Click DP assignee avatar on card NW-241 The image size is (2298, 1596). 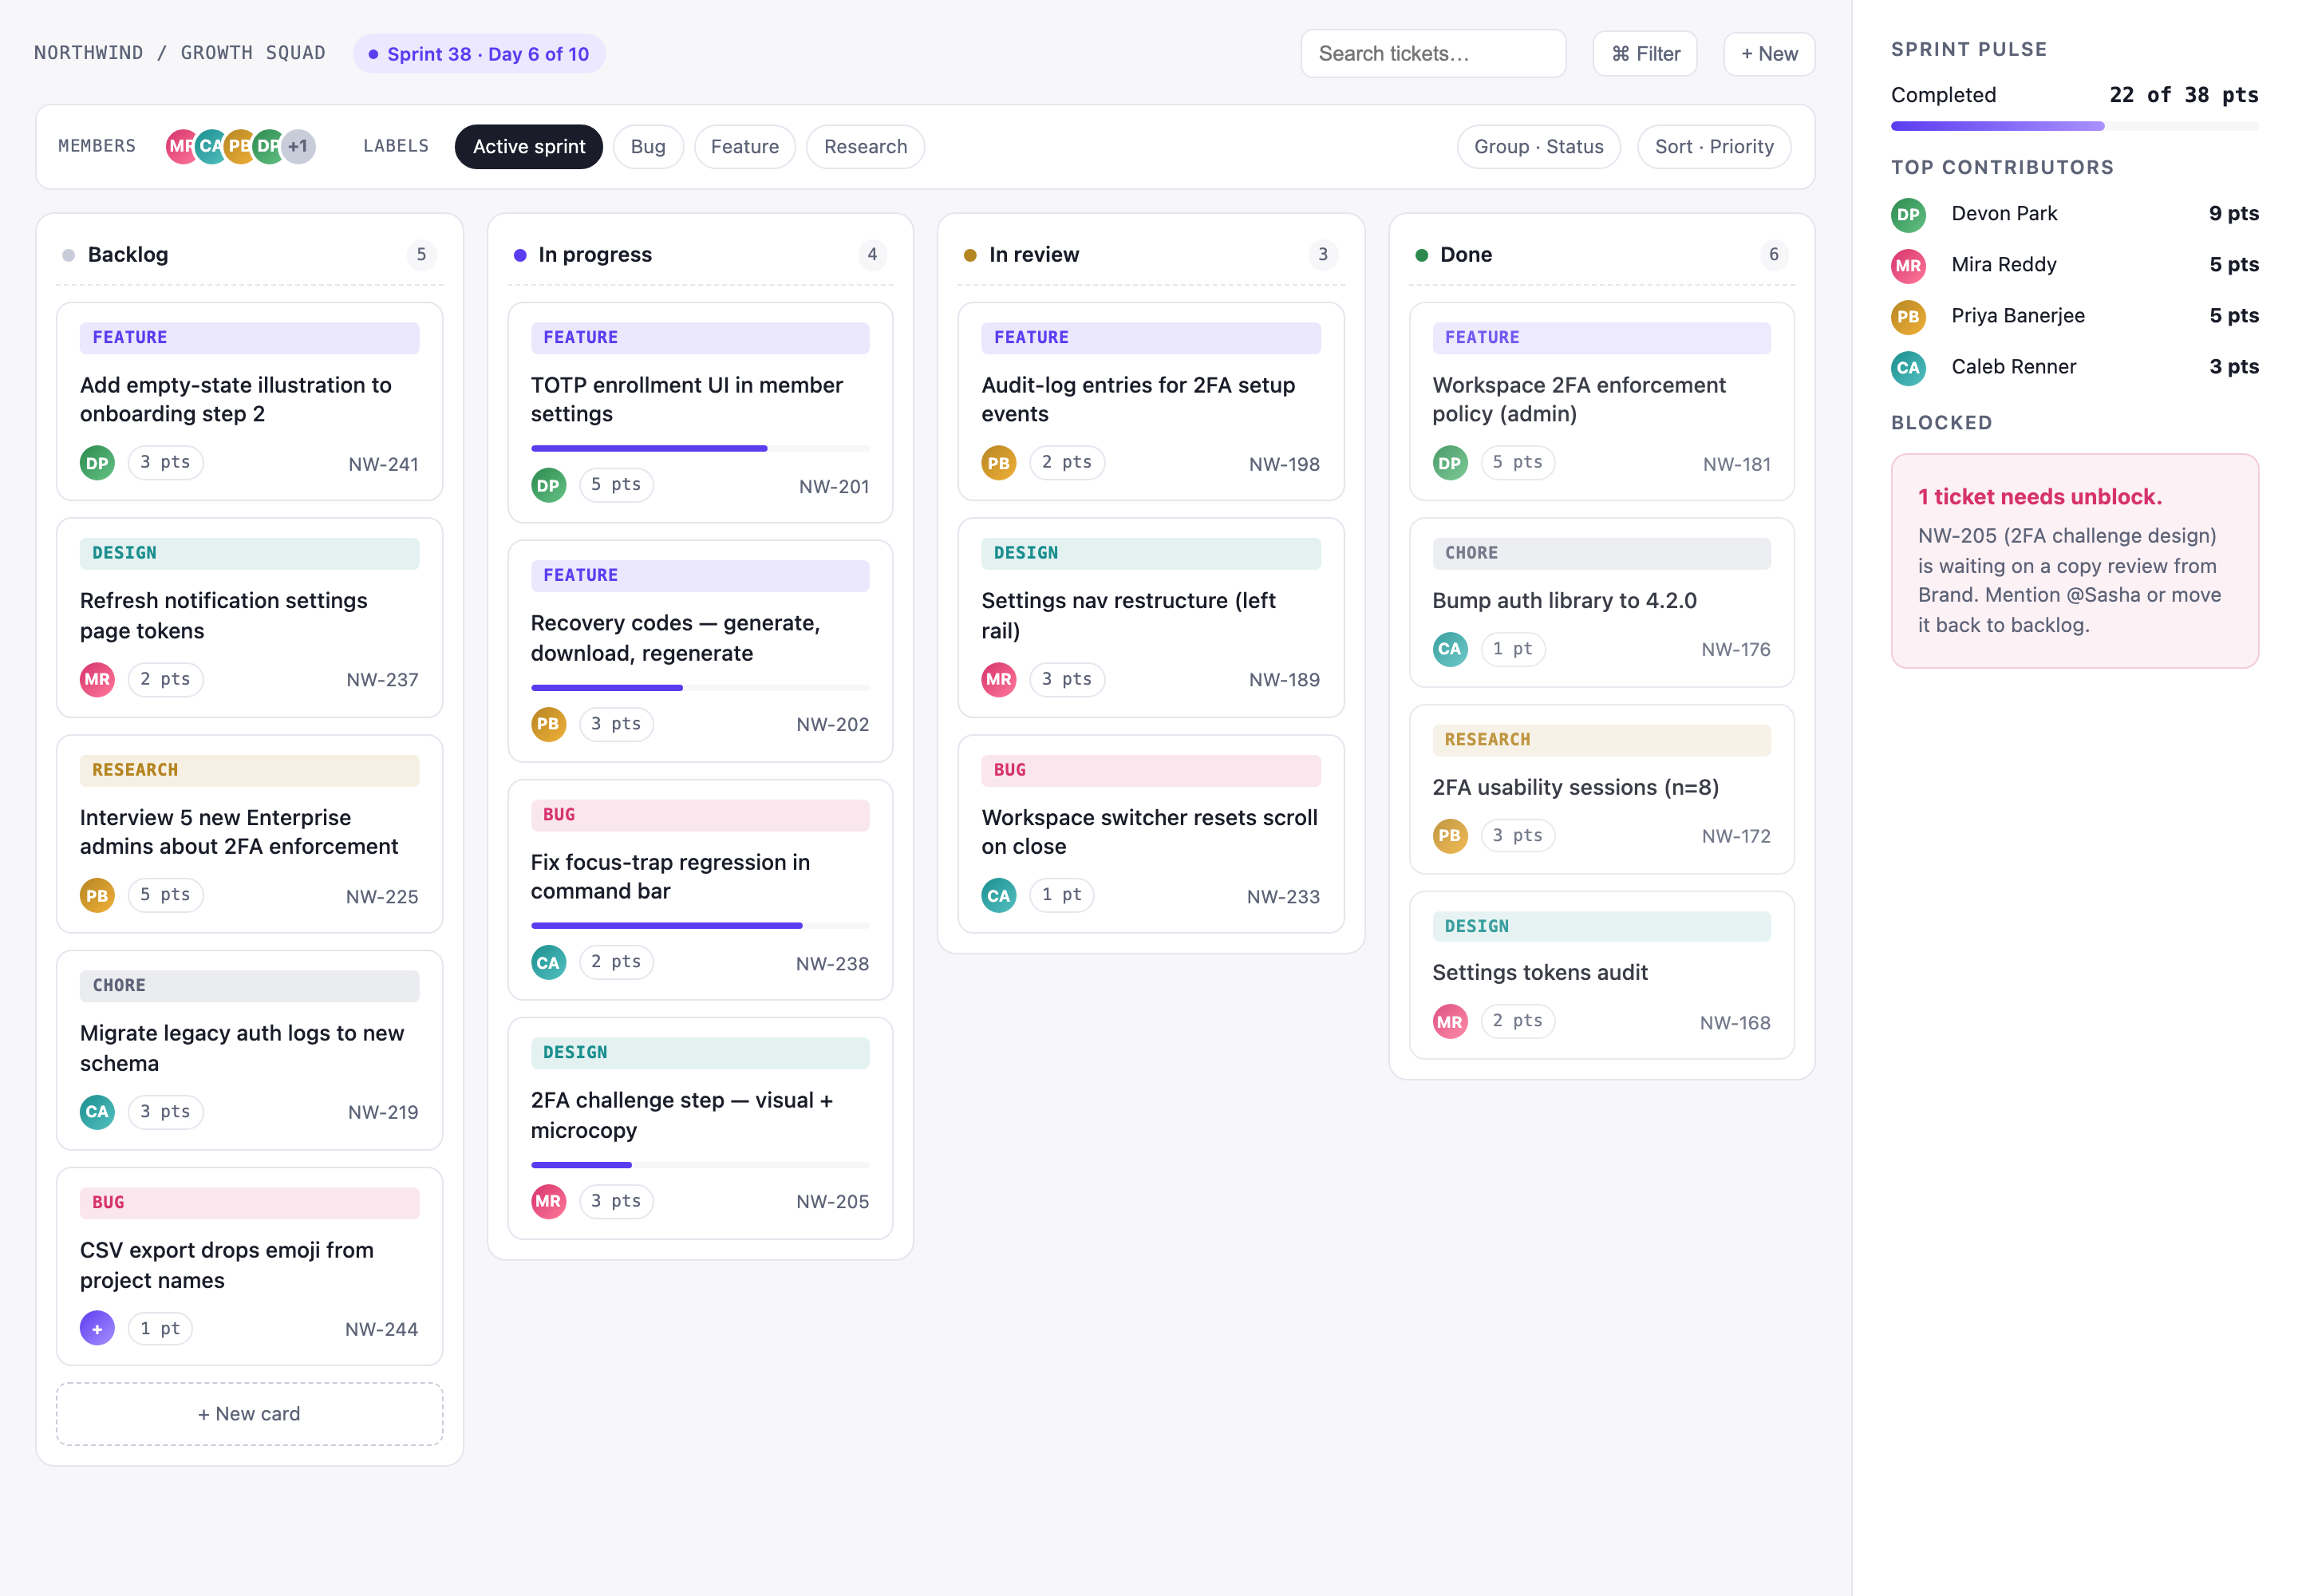(97, 463)
